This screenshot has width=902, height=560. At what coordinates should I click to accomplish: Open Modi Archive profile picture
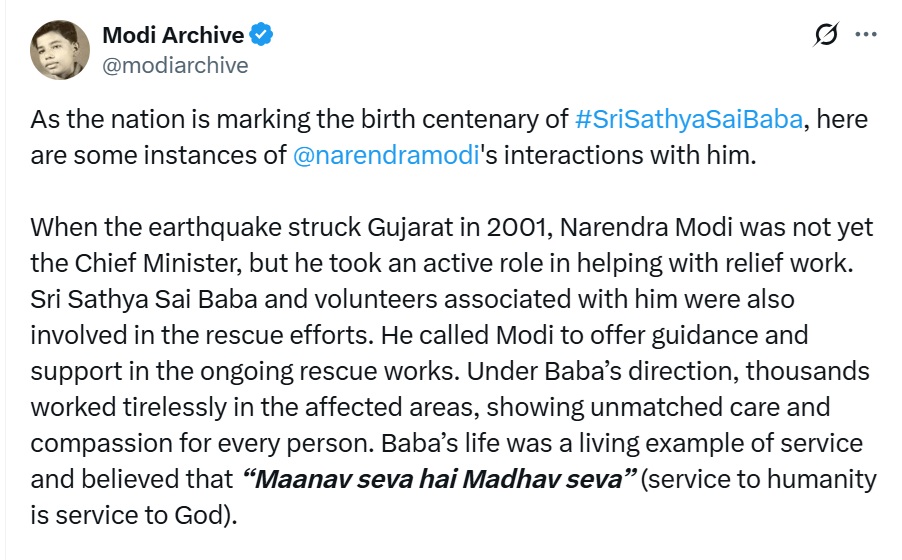pos(60,50)
